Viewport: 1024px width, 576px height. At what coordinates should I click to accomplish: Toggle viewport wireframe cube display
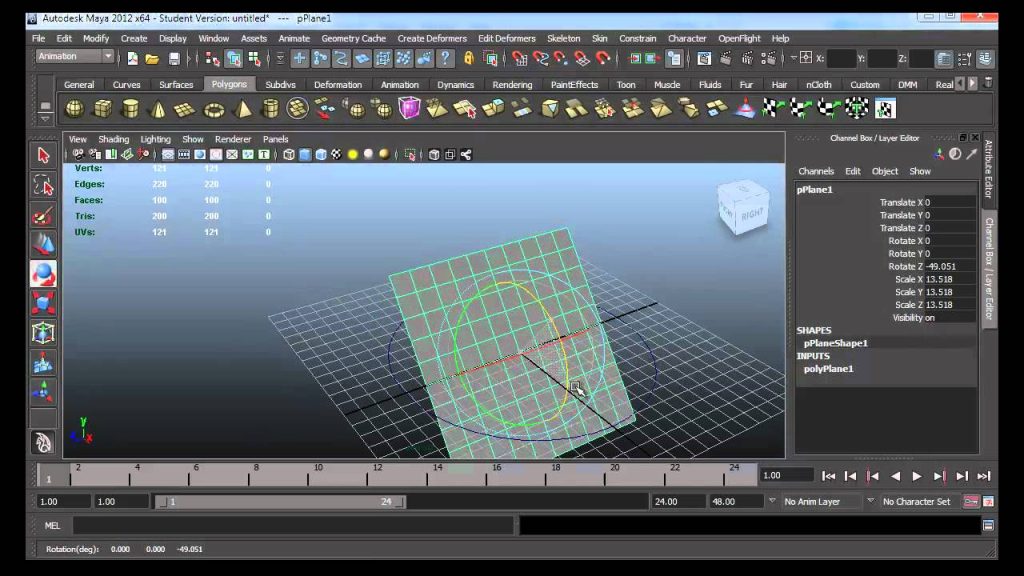[x=289, y=155]
